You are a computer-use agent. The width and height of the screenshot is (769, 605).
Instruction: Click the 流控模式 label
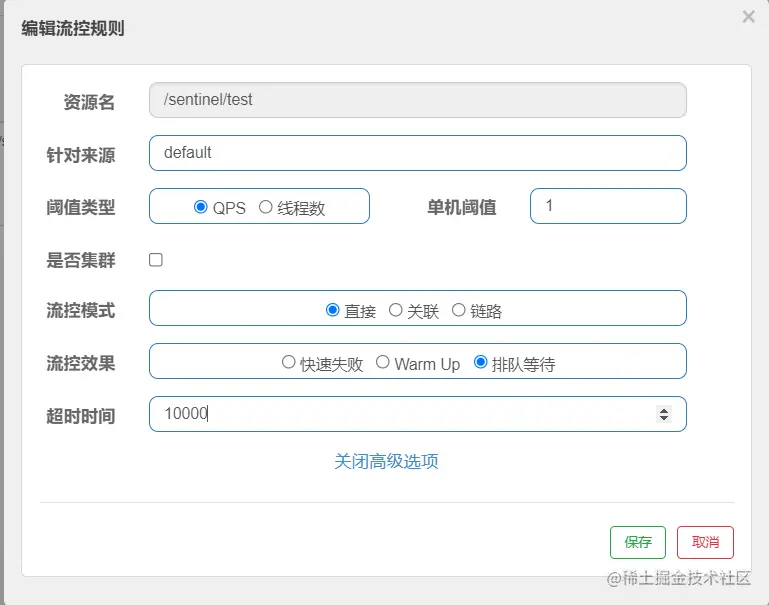pyautogui.click(x=81, y=310)
